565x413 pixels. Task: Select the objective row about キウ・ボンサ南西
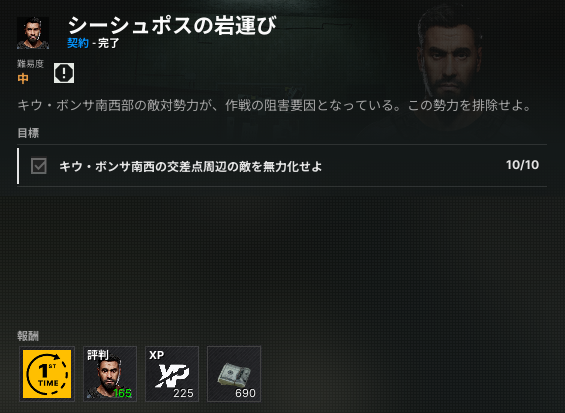point(282,166)
